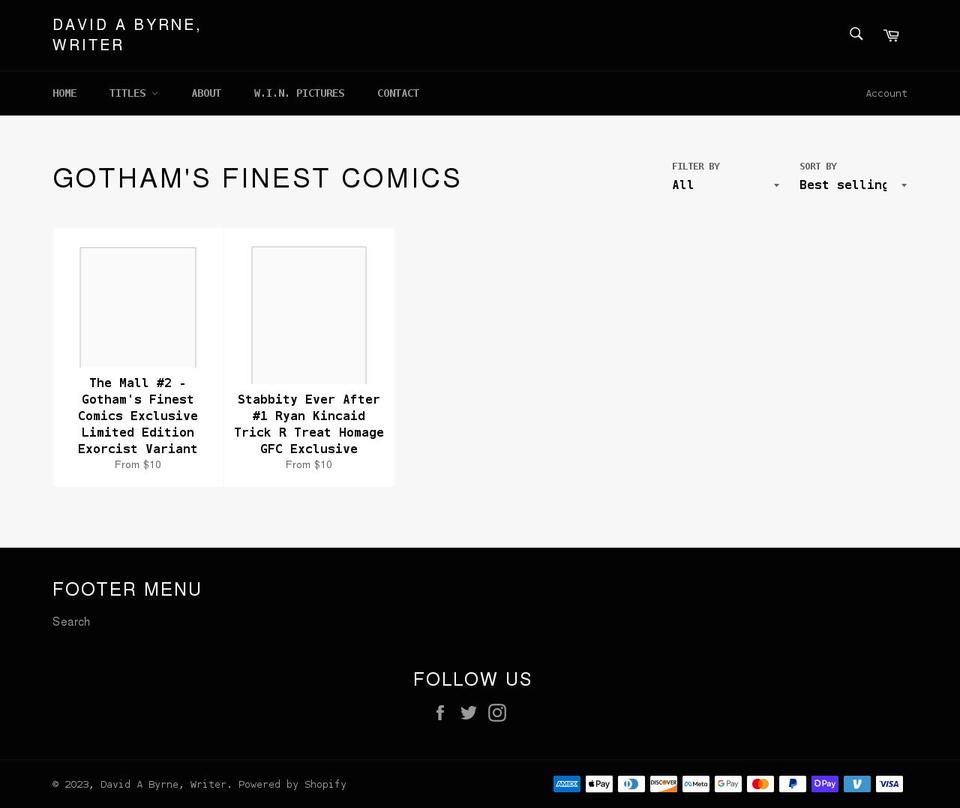Image resolution: width=960 pixels, height=808 pixels.
Task: Open the Sort By Best selling dropdown
Action: (853, 185)
